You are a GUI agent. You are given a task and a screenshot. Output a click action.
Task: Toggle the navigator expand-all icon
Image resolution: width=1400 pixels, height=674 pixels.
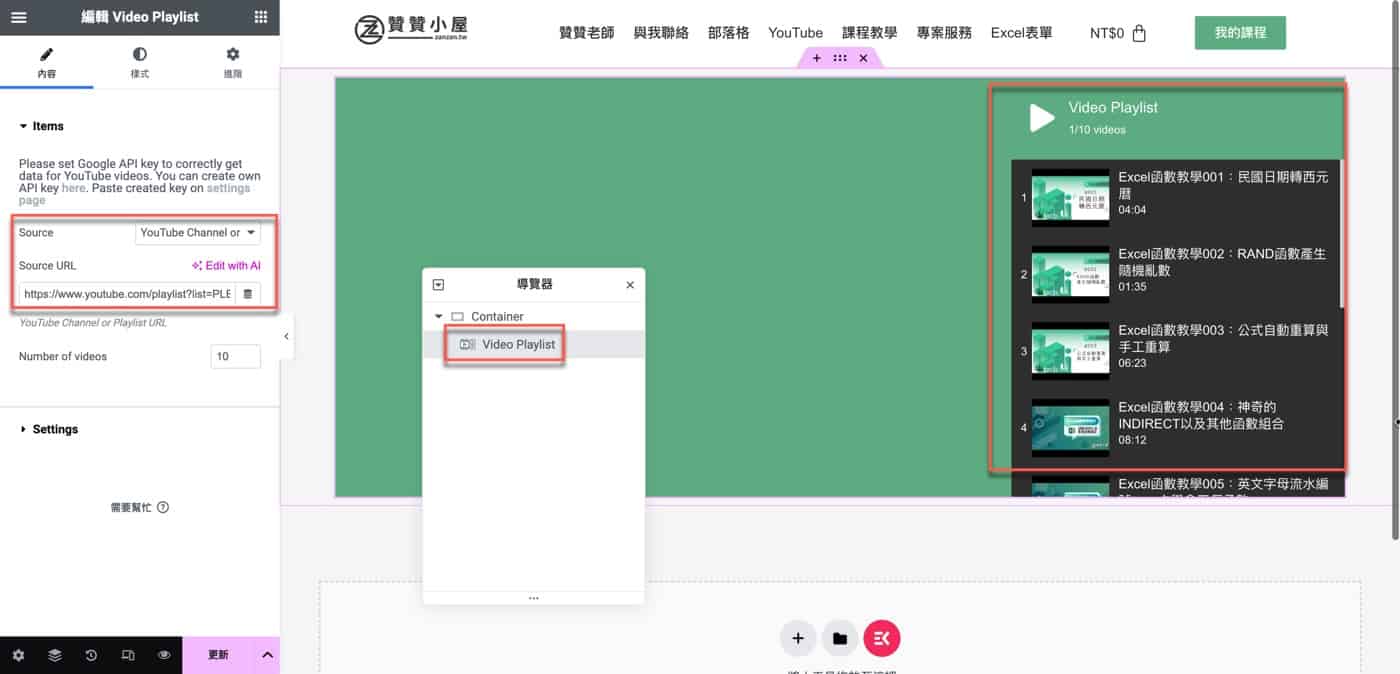pyautogui.click(x=438, y=285)
